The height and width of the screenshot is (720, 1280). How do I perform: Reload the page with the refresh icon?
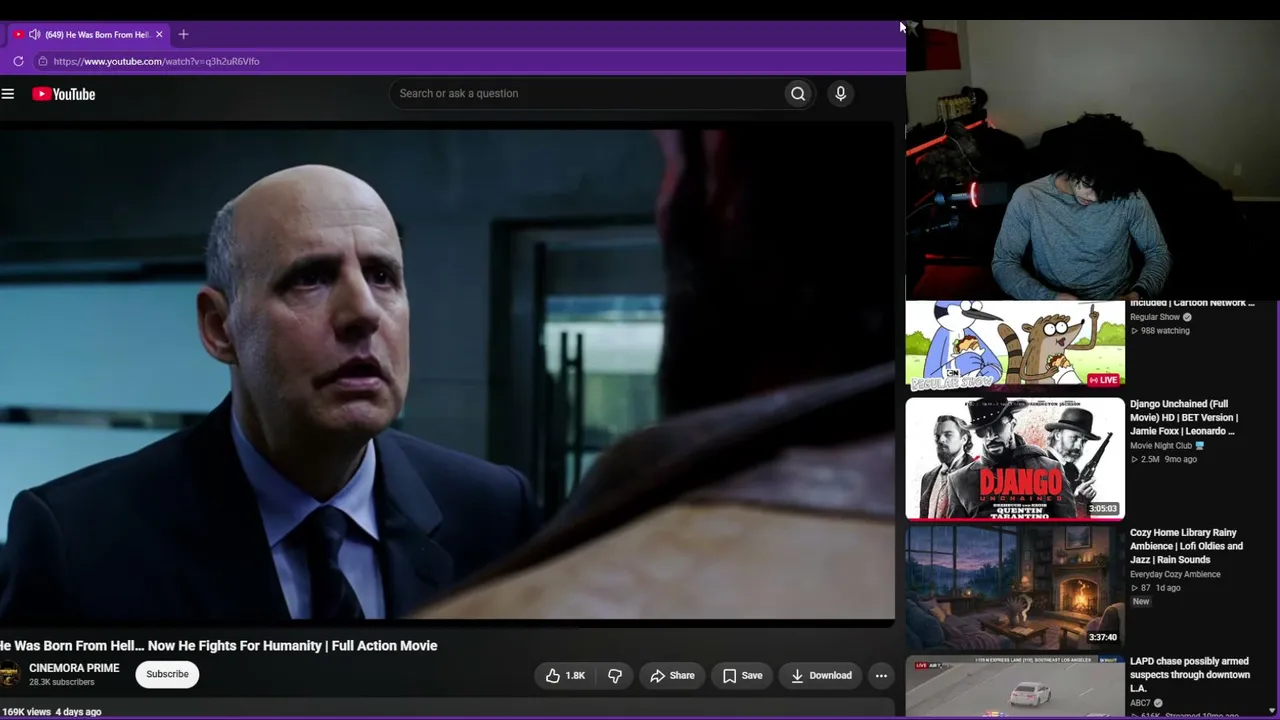coord(18,61)
